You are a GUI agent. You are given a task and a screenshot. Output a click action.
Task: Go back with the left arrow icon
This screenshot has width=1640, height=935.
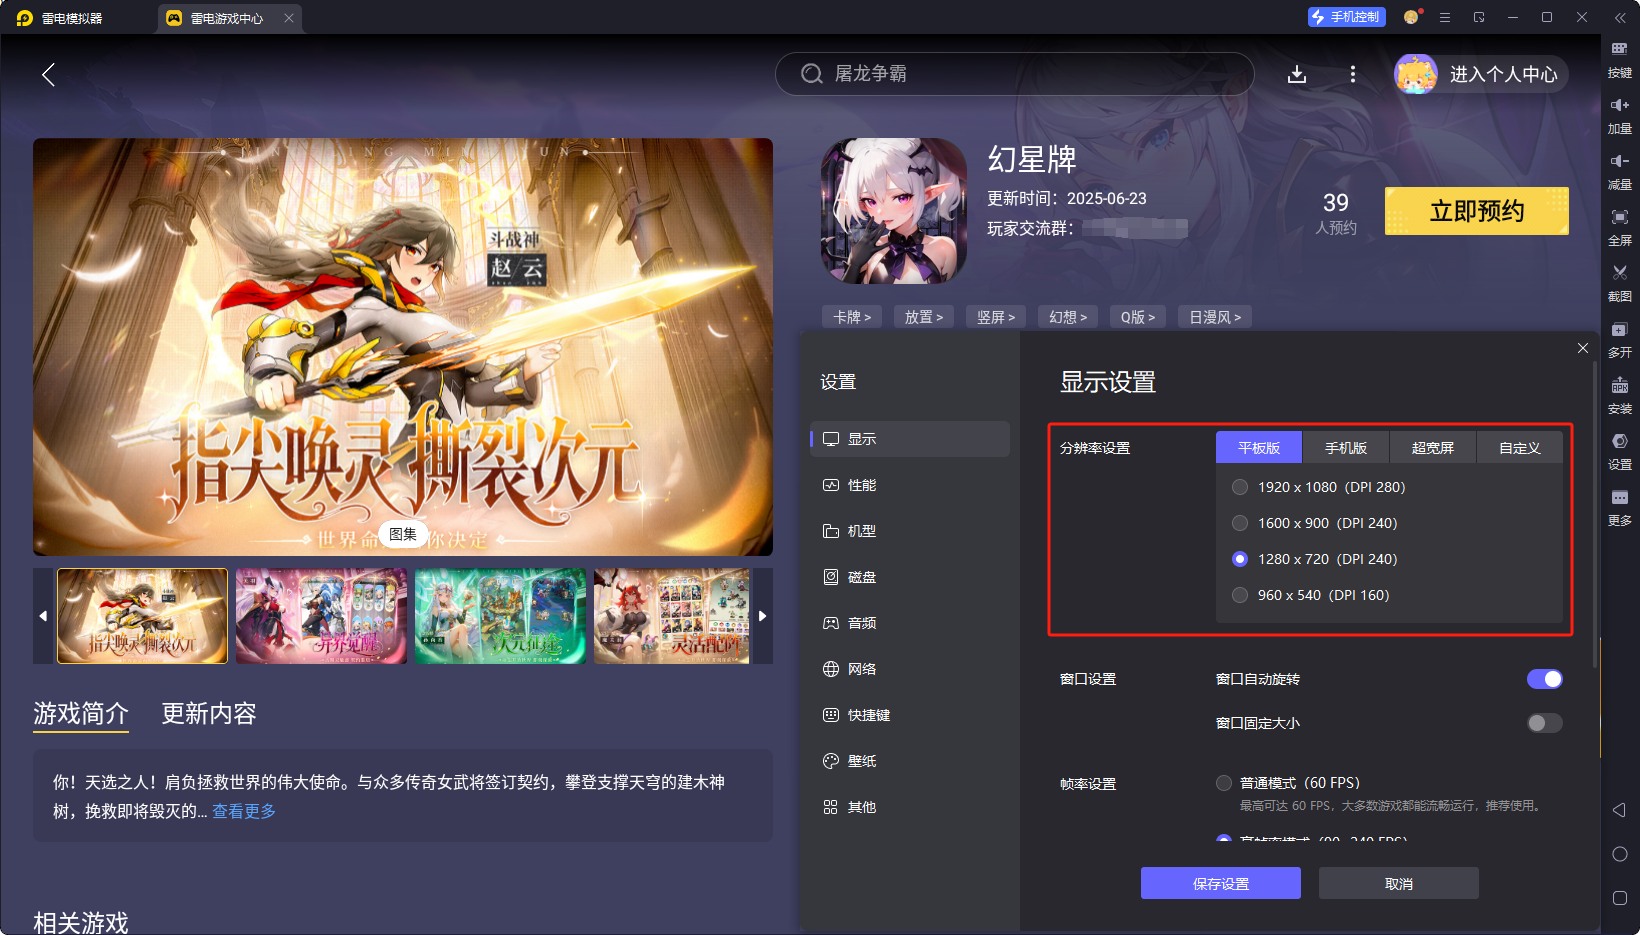(x=48, y=74)
